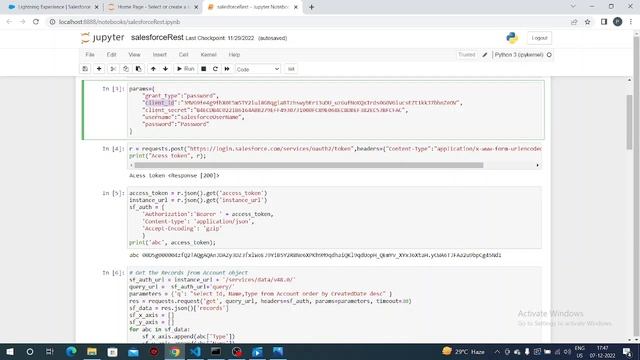Open the command palette keyboard icon

point(291,69)
